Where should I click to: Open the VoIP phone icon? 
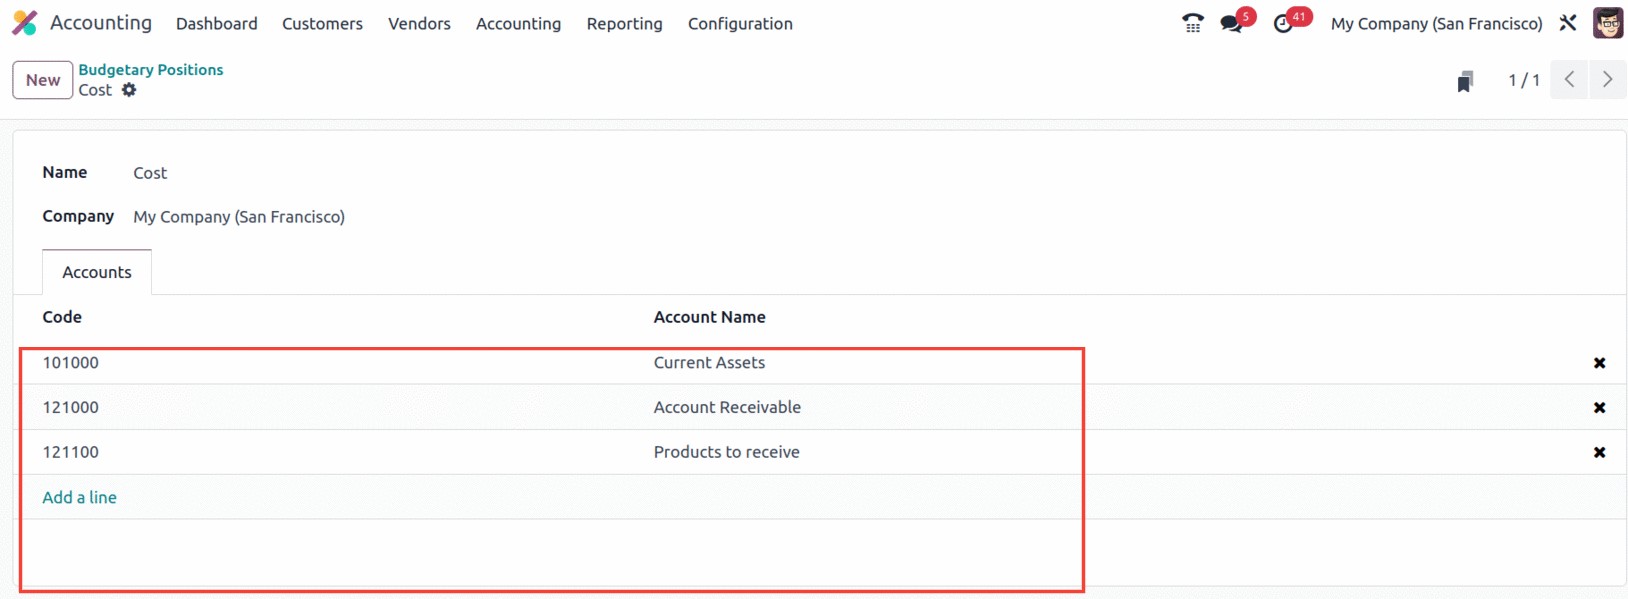coord(1193,23)
